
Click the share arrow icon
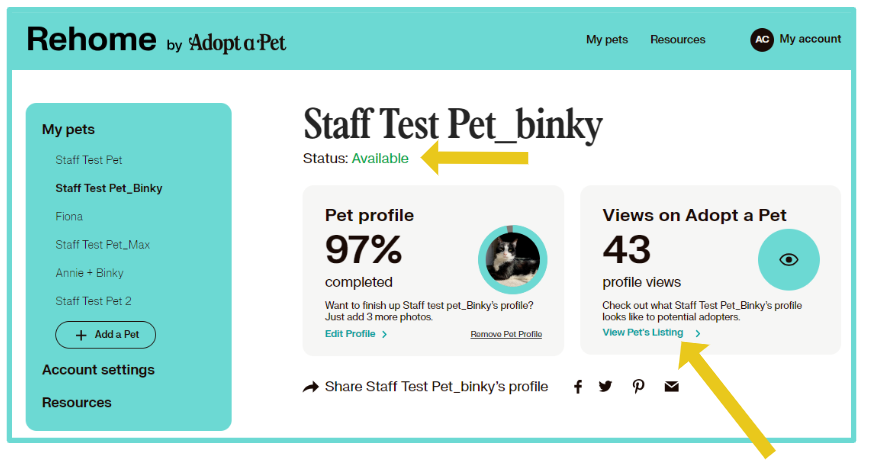(311, 387)
